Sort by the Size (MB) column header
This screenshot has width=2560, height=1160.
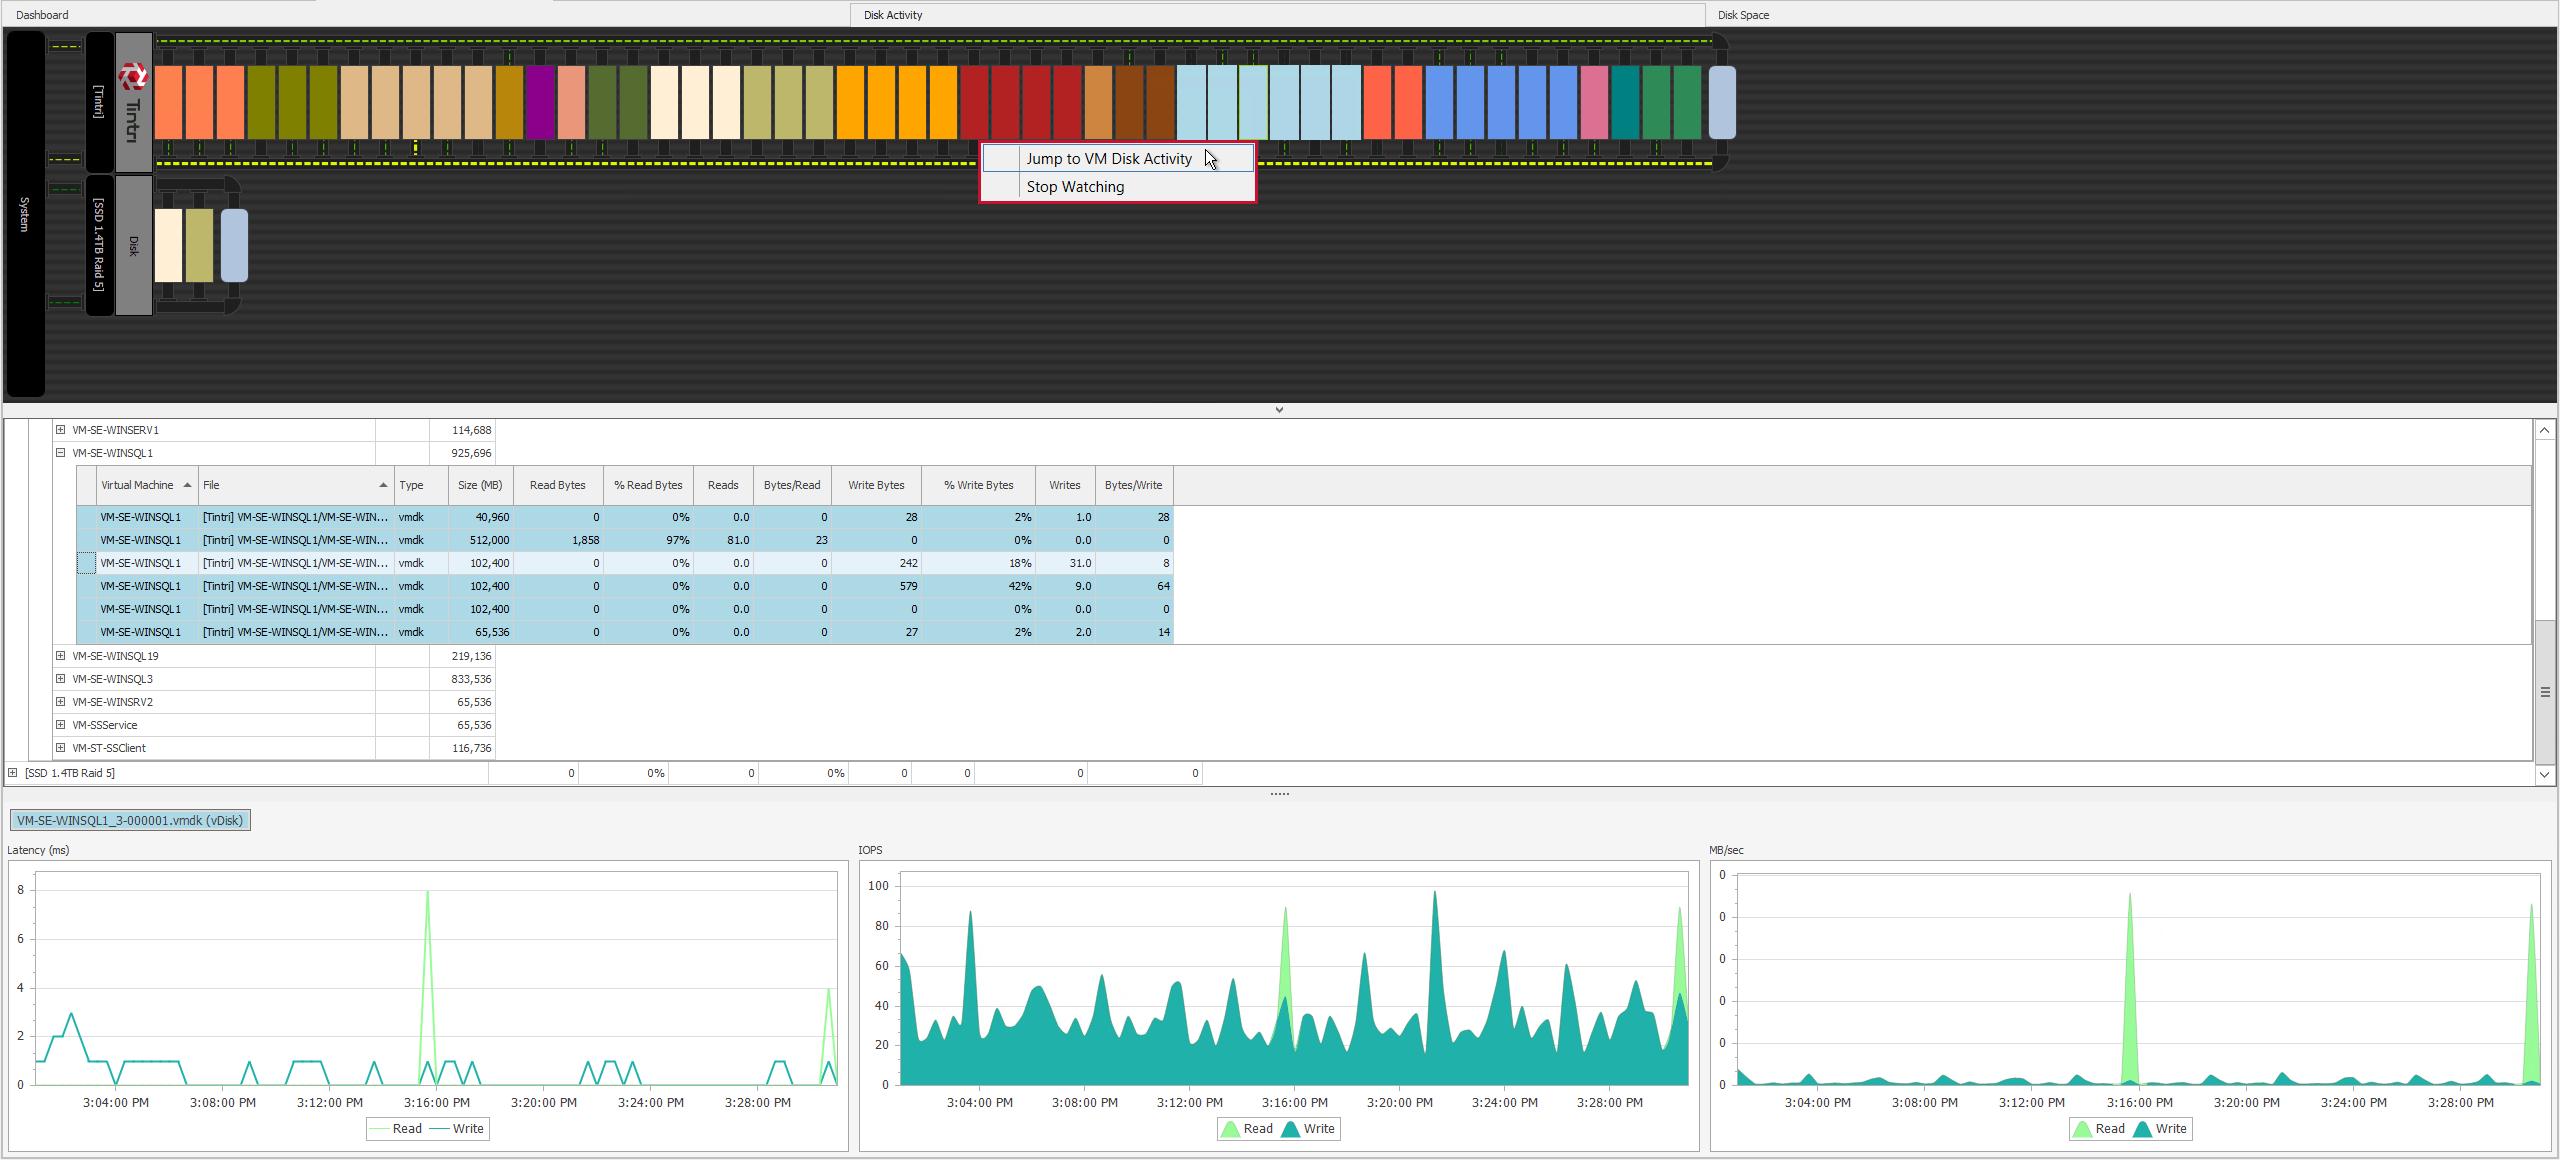(480, 485)
